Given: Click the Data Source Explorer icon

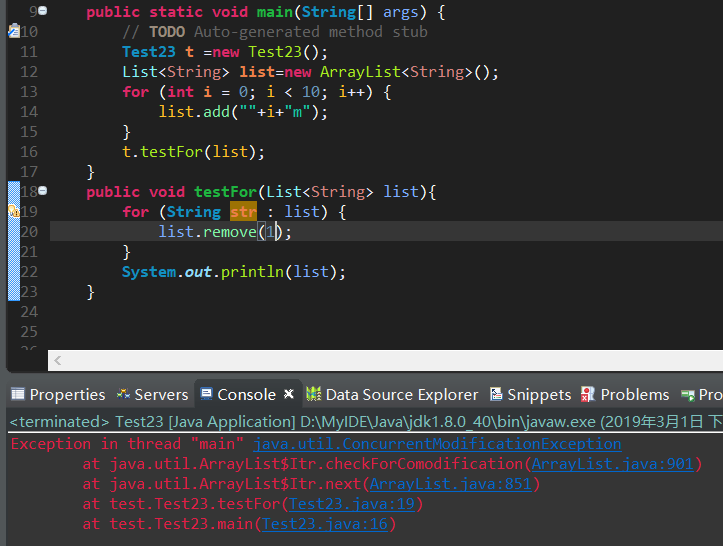Looking at the screenshot, I should pyautogui.click(x=314, y=394).
